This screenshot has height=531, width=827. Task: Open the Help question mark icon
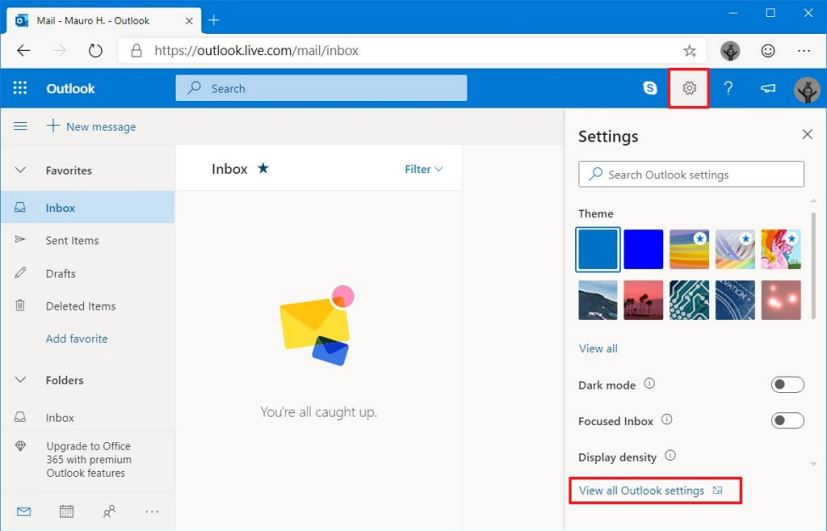tap(728, 88)
